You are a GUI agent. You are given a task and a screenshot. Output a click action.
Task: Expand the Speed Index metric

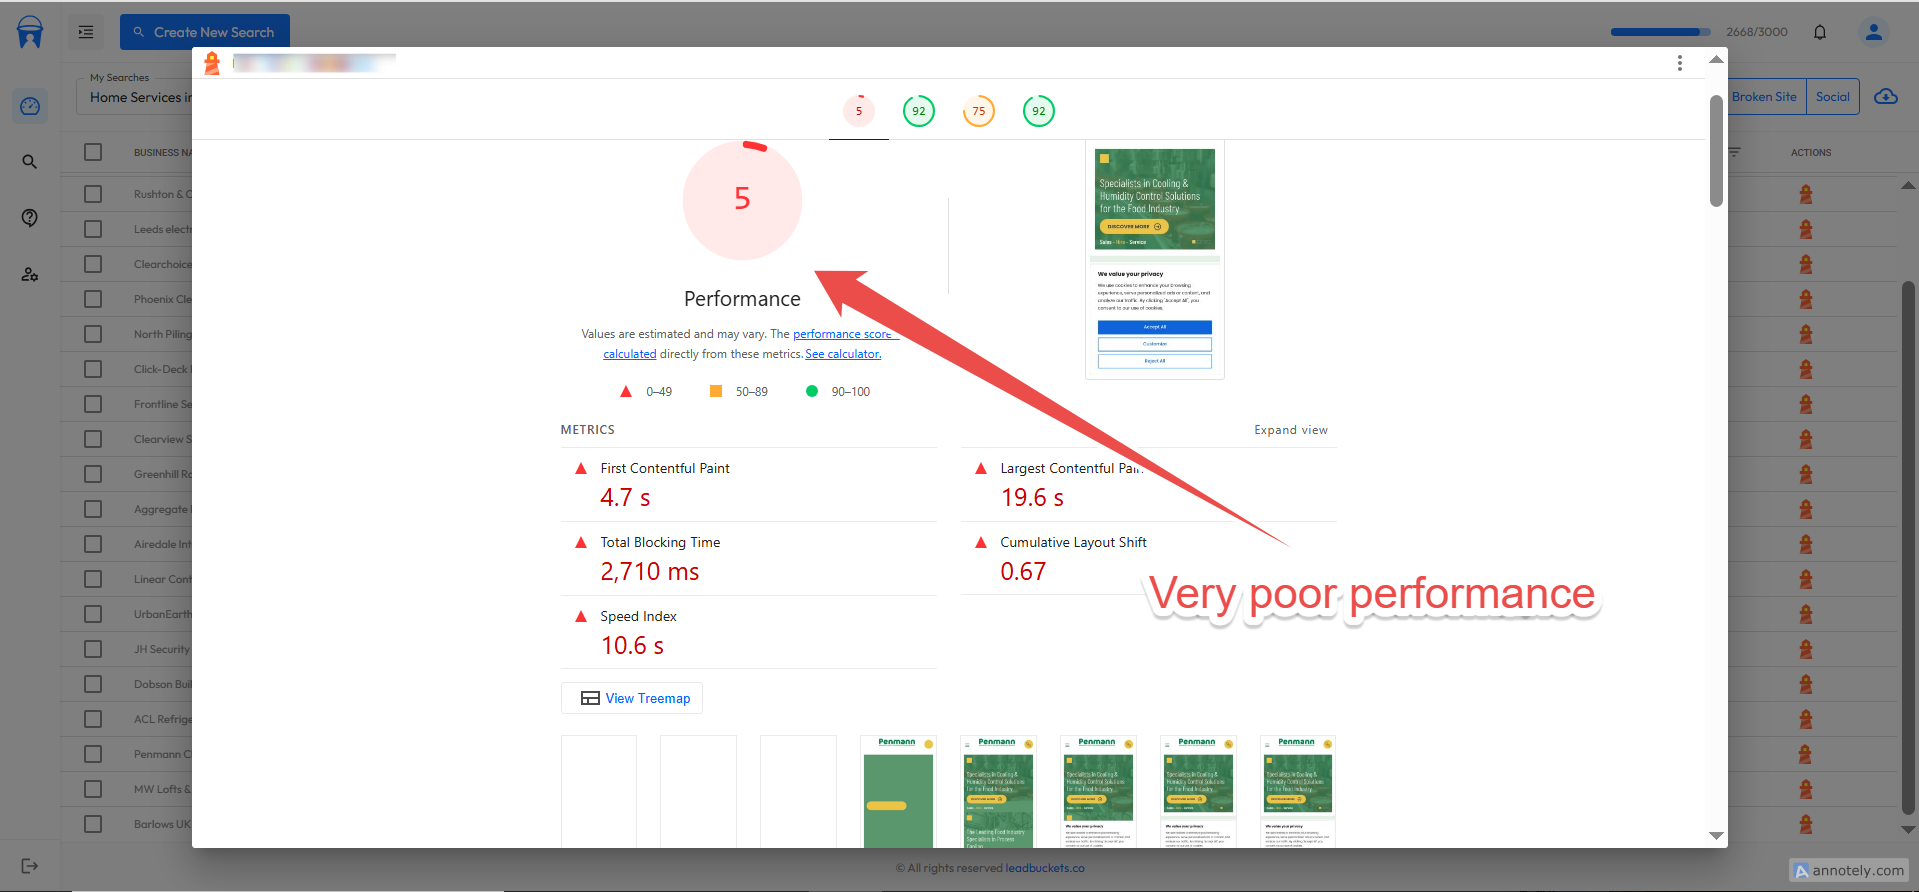pyautogui.click(x=748, y=633)
